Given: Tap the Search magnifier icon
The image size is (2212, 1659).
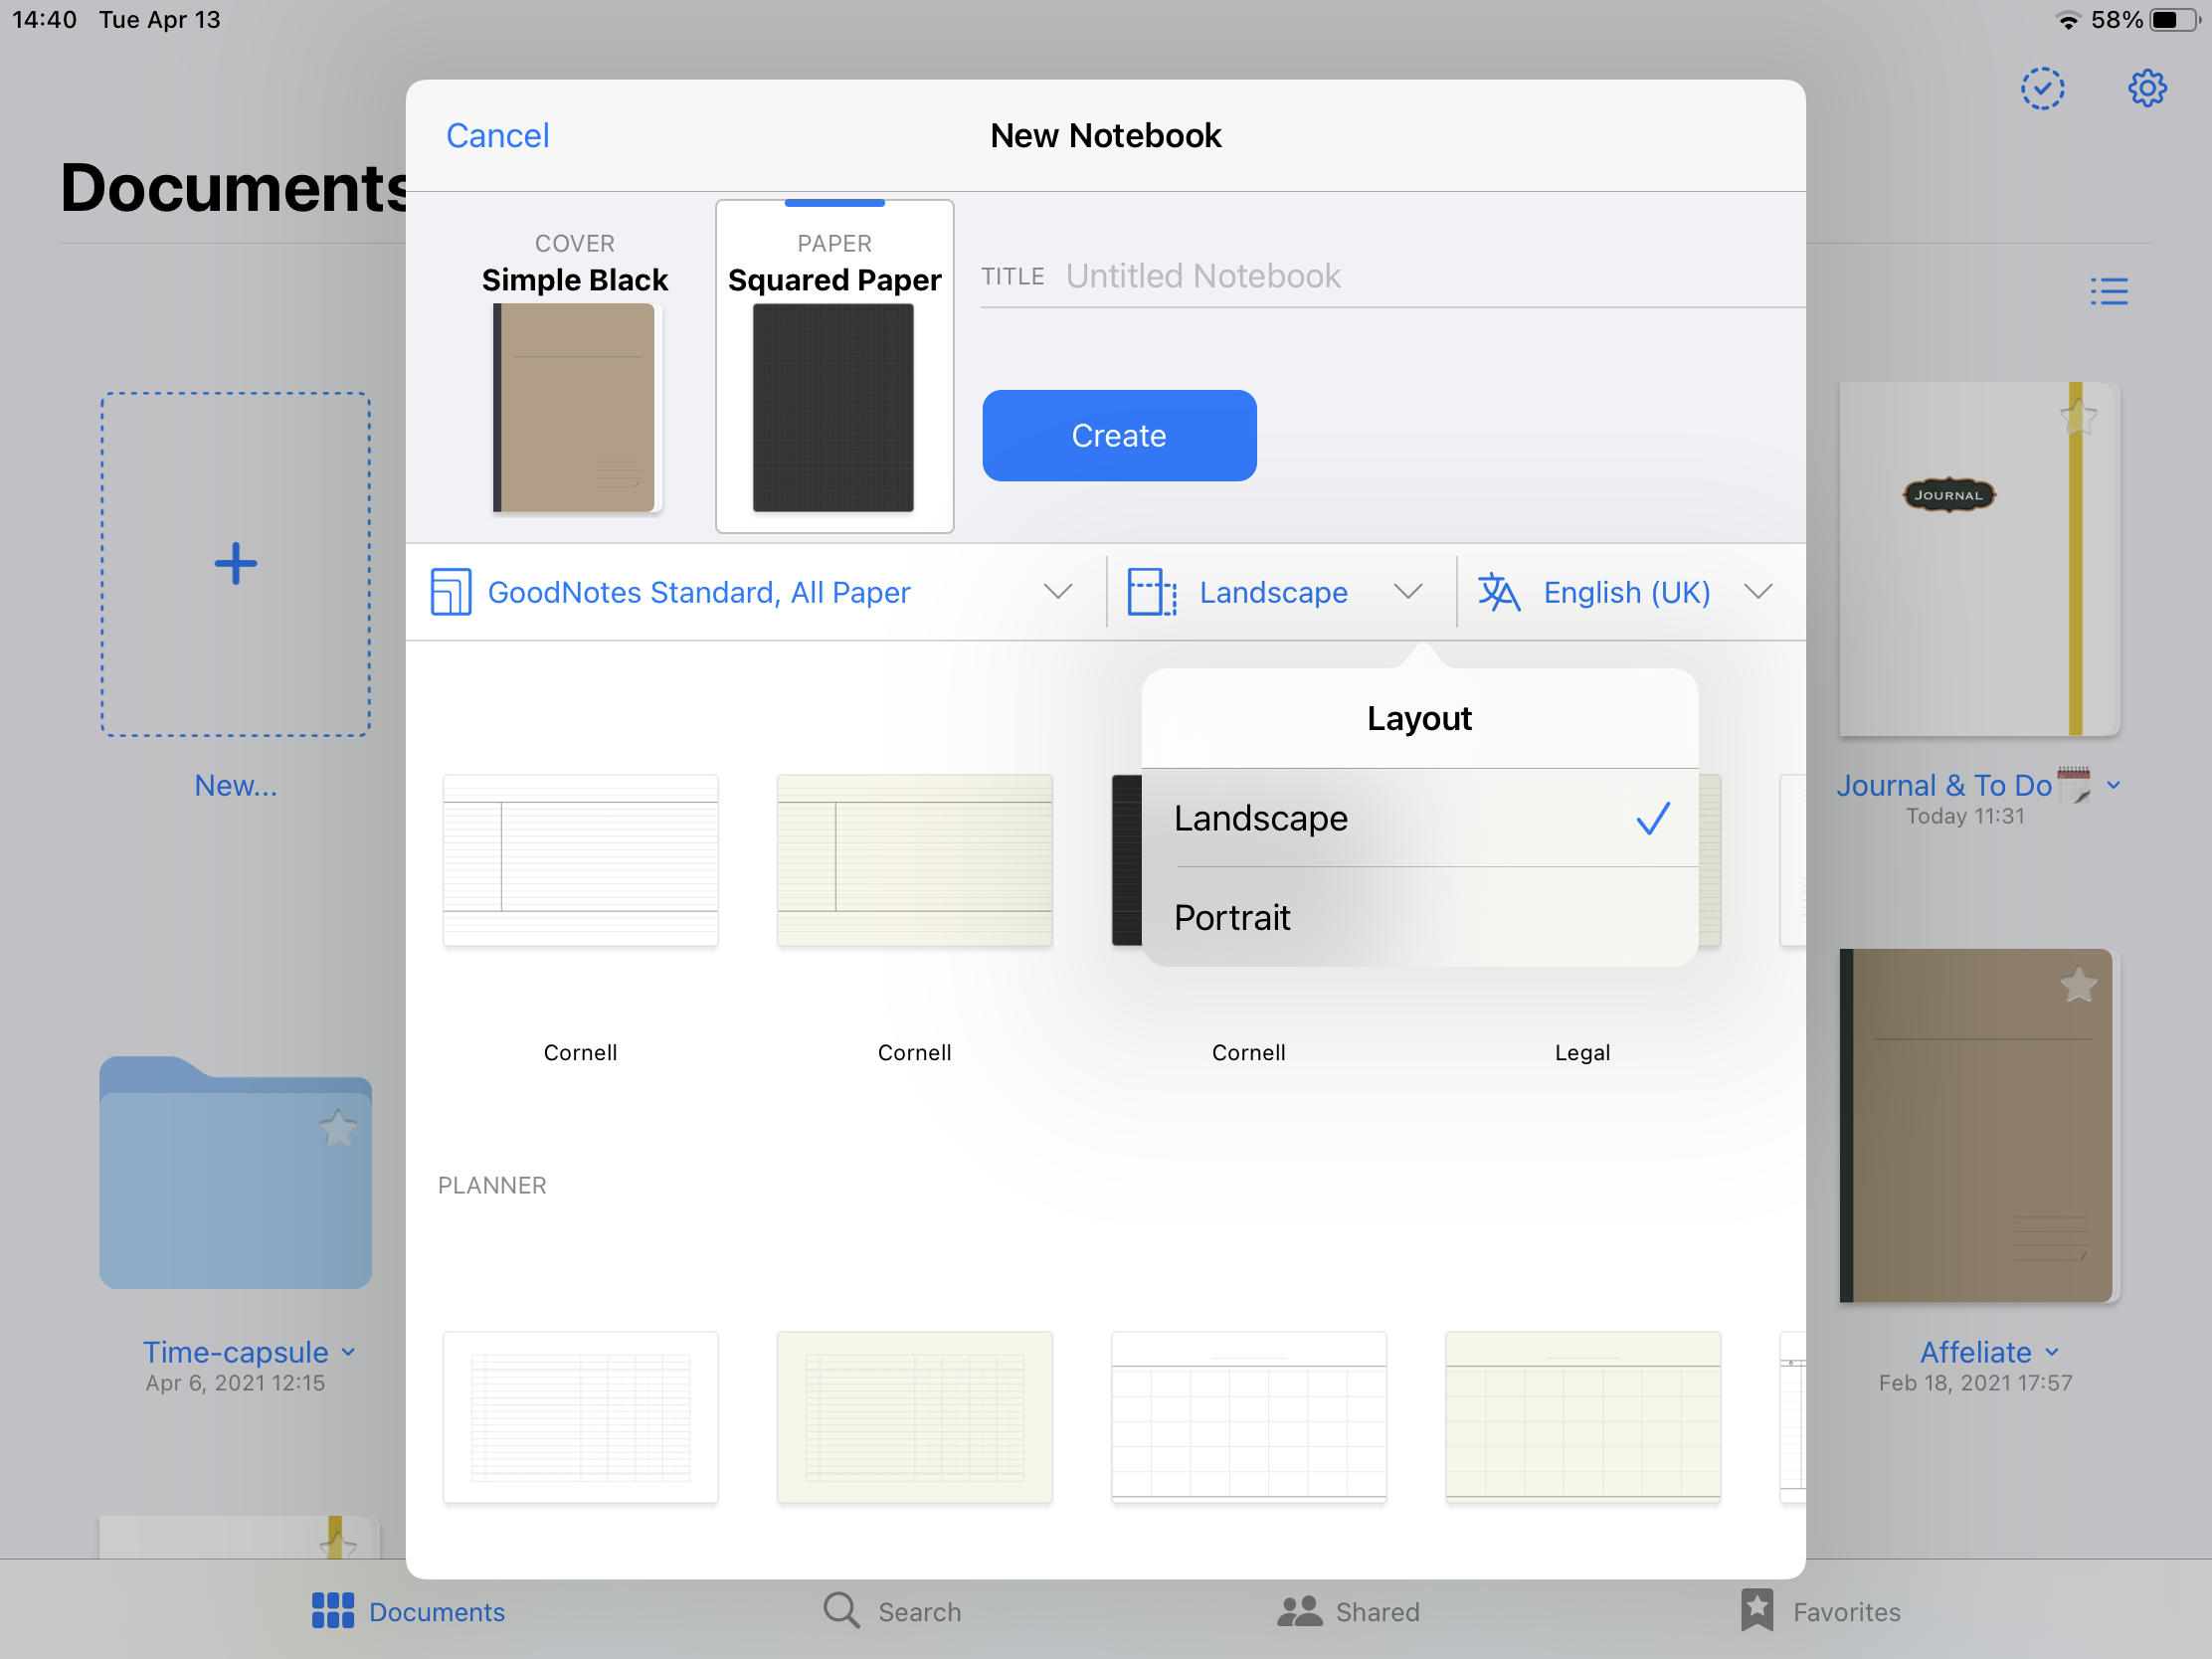Looking at the screenshot, I should 841,1611.
